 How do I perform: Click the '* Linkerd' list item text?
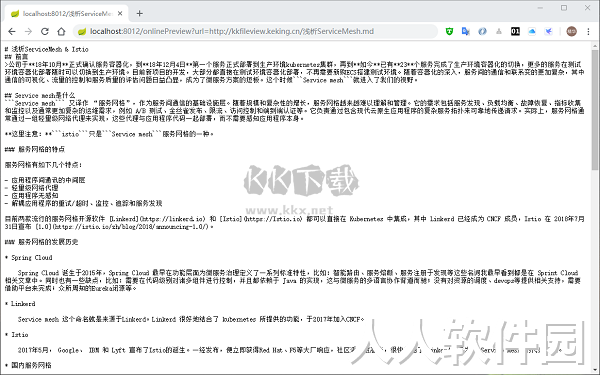(20, 304)
